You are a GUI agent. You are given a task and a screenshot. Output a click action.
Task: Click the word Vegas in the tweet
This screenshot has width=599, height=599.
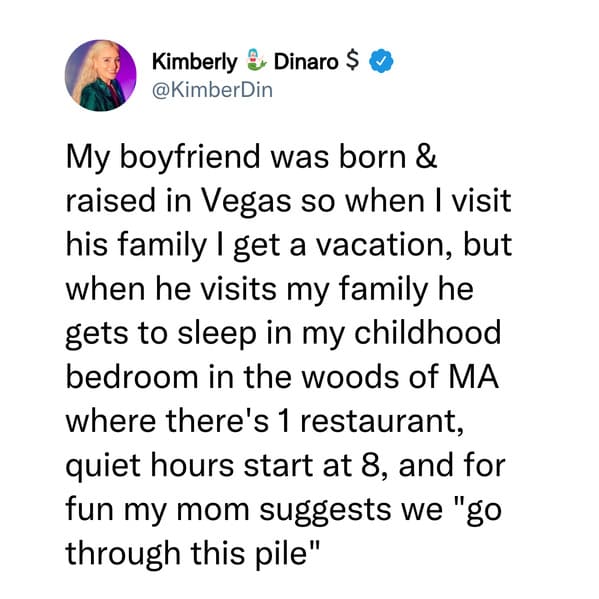[x=246, y=202]
